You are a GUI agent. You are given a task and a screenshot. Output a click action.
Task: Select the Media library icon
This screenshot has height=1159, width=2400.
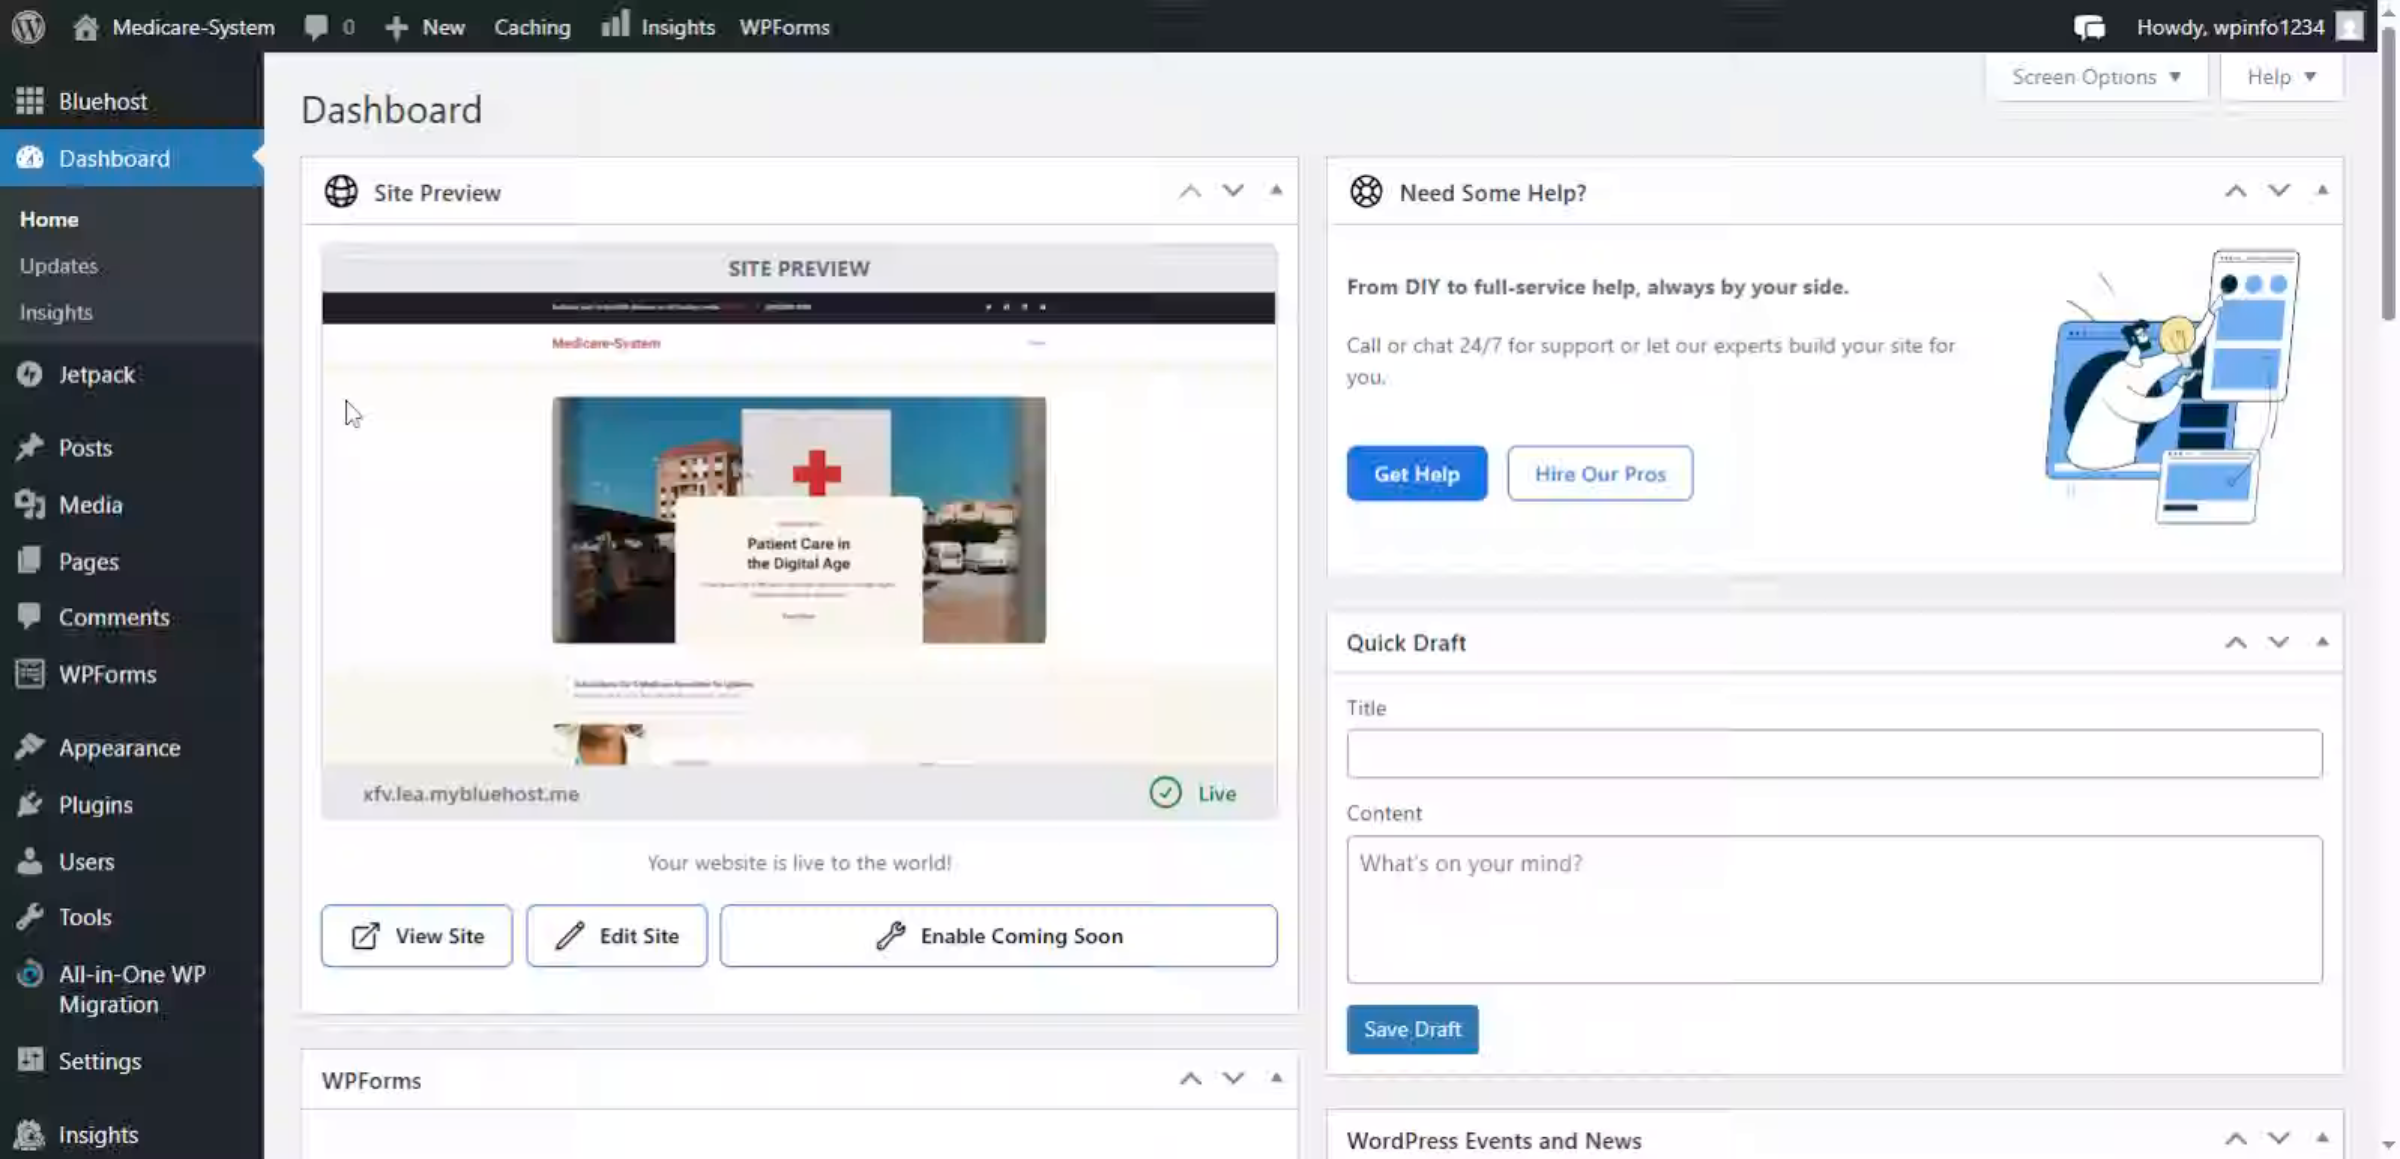pos(30,504)
